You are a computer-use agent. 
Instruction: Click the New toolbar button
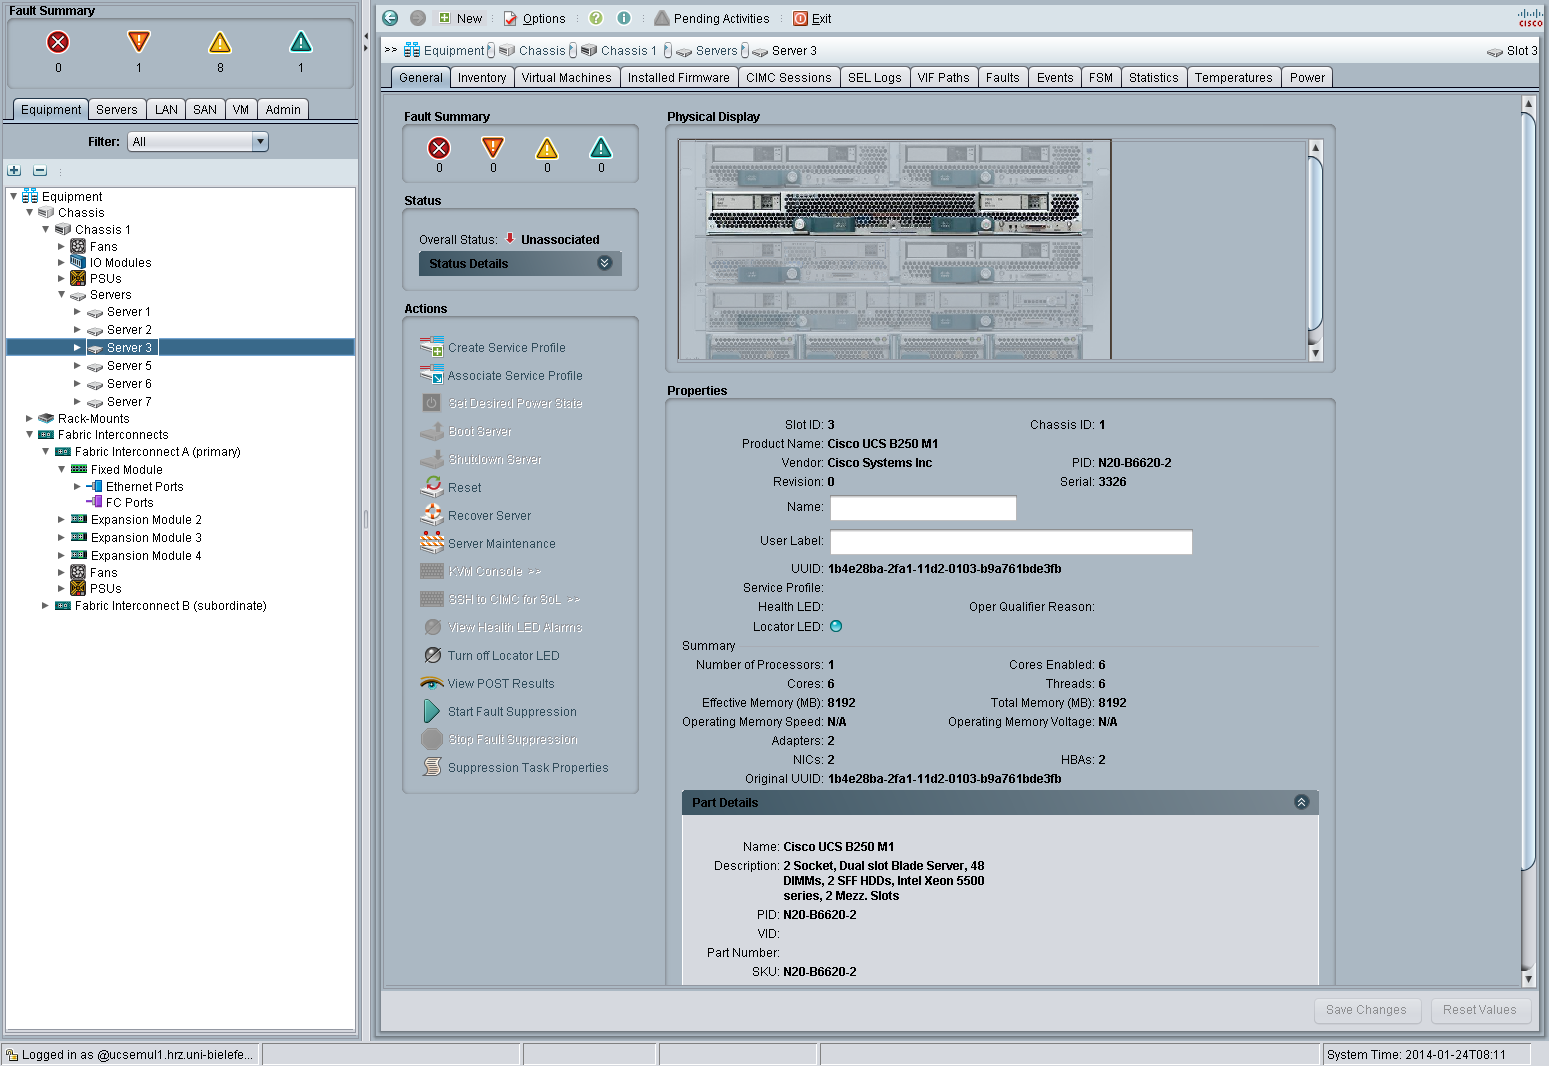tap(460, 18)
